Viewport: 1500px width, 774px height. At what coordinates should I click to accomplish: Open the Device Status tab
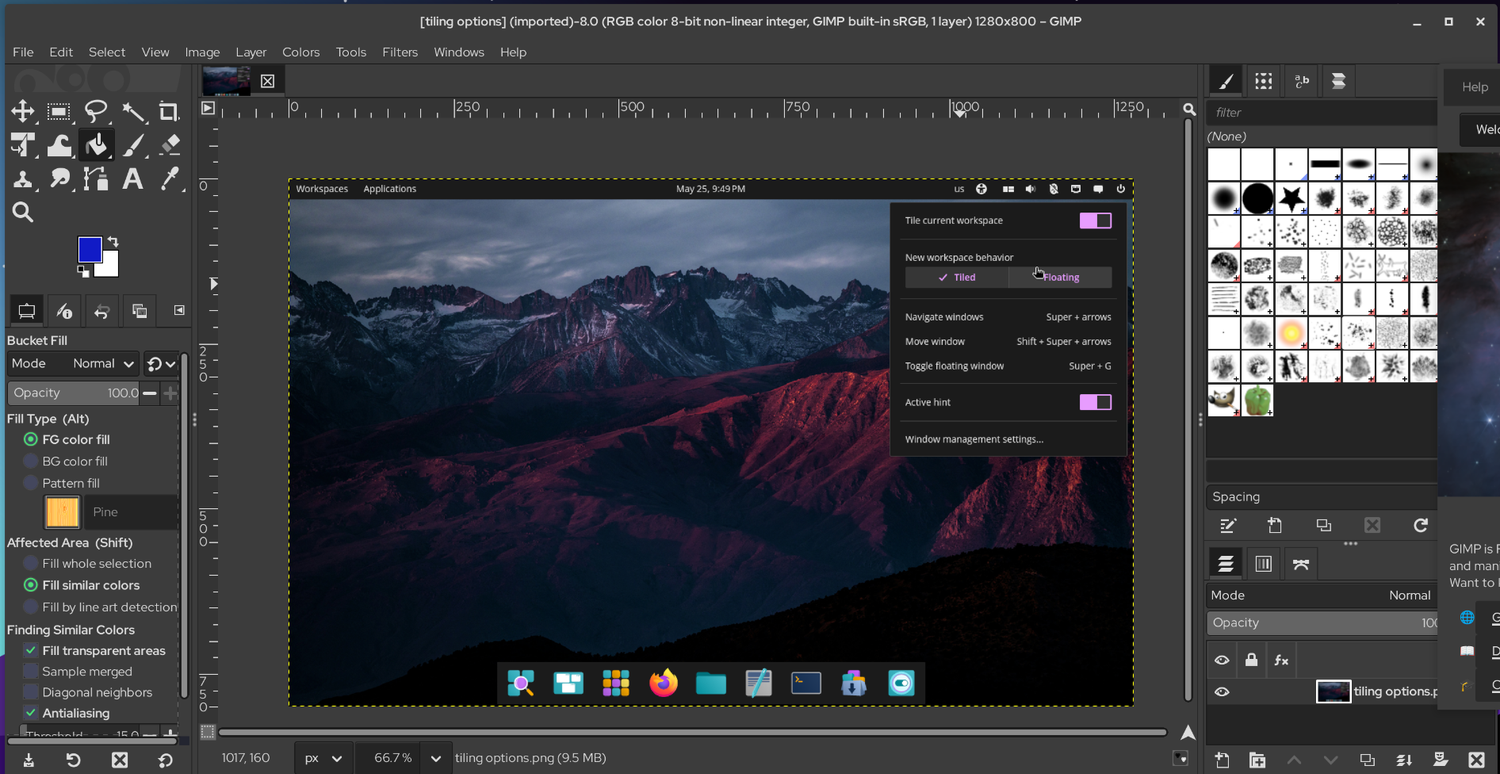(64, 311)
